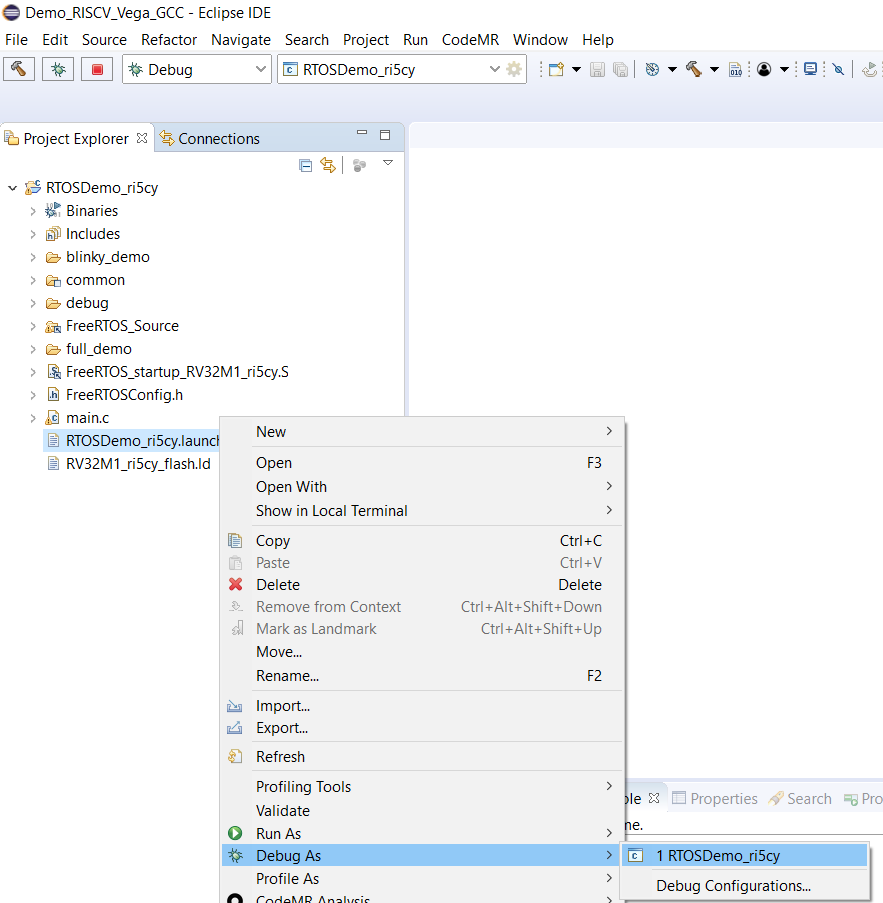
Task: Toggle Skip All Breakpoints icon
Action: pos(839,70)
